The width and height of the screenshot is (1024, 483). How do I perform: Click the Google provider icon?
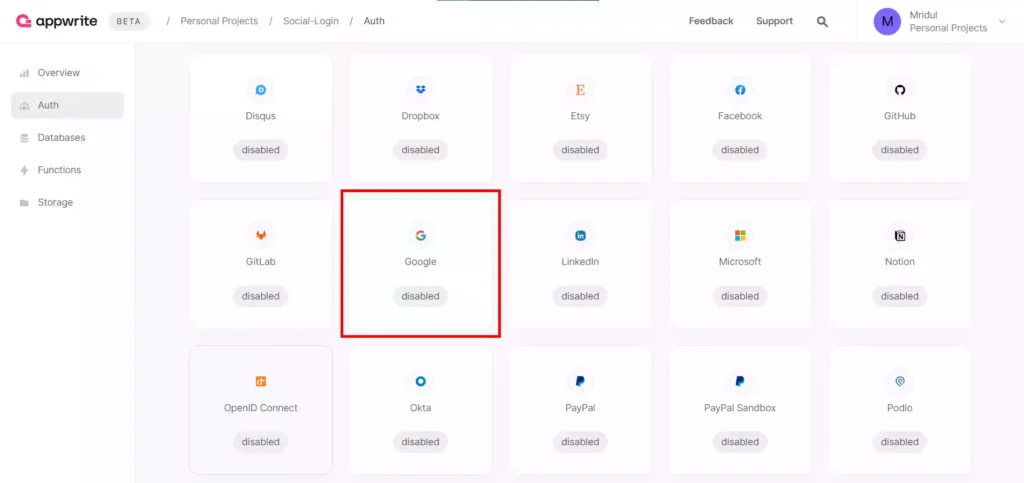(421, 236)
